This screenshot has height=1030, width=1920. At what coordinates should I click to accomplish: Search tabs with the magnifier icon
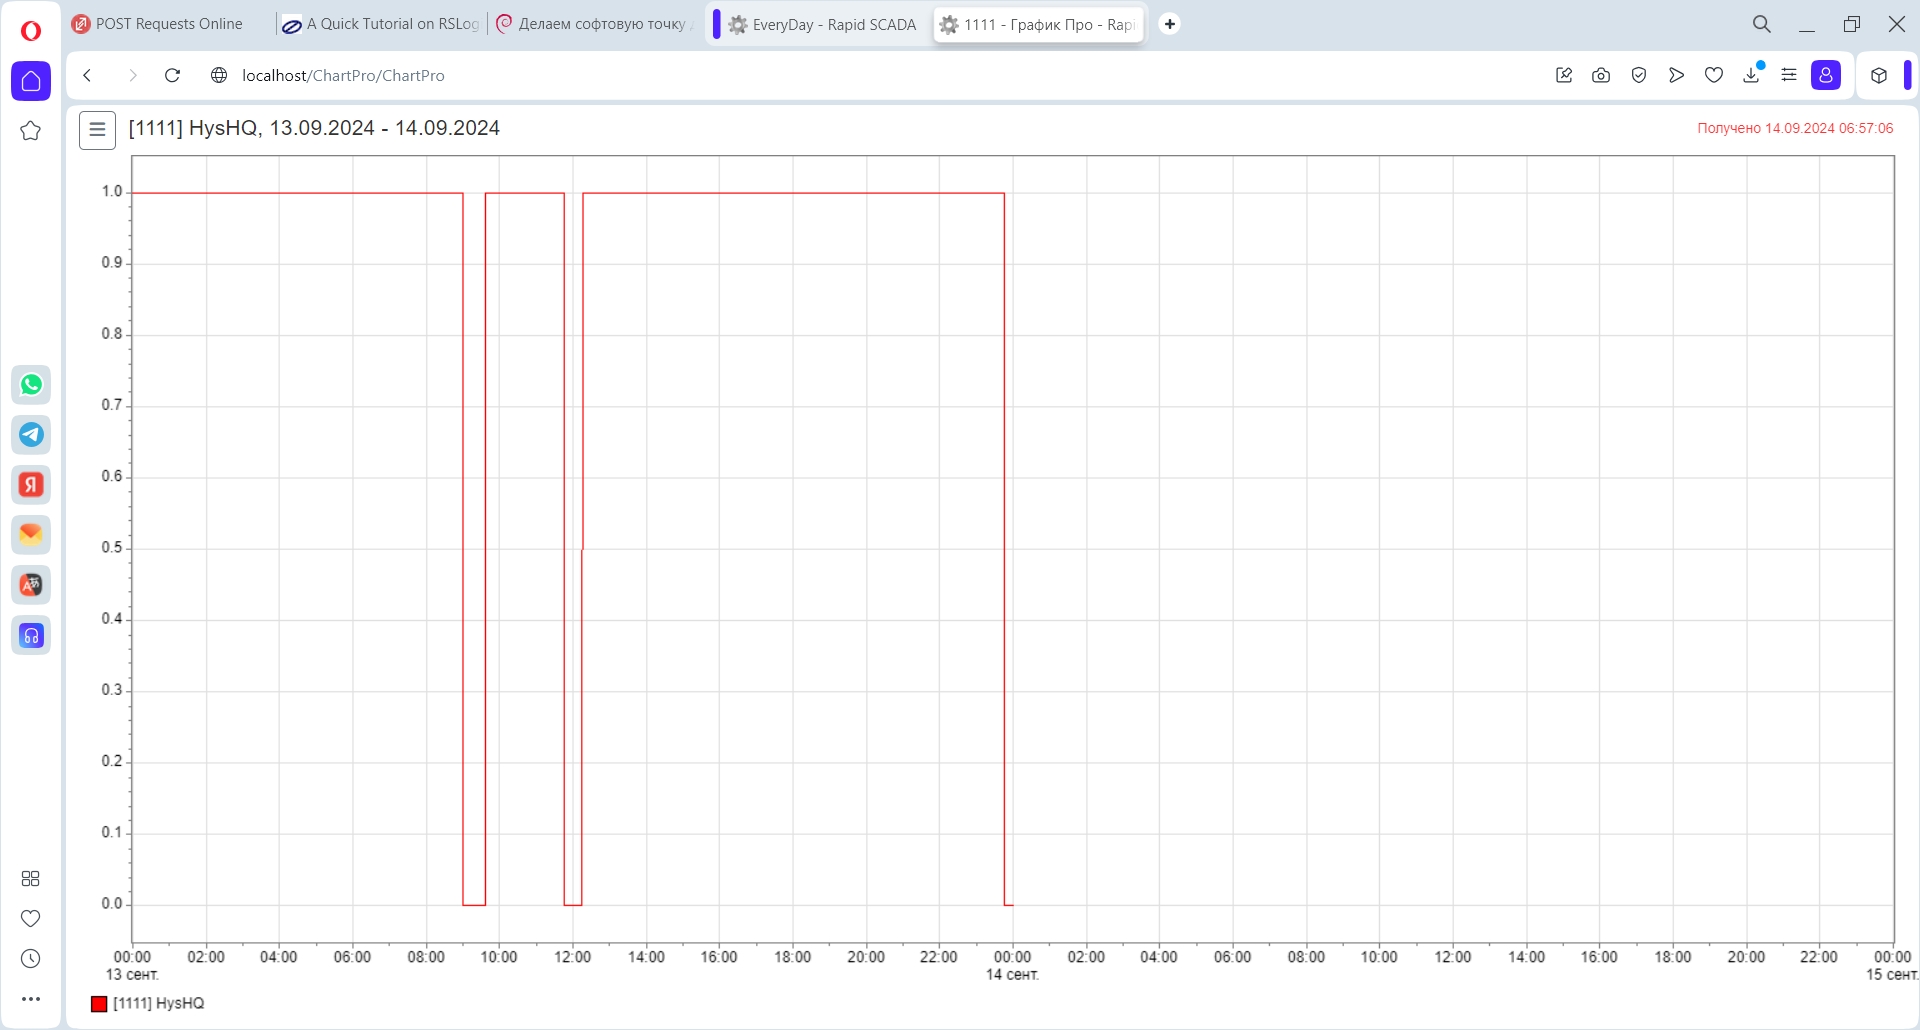(x=1762, y=24)
